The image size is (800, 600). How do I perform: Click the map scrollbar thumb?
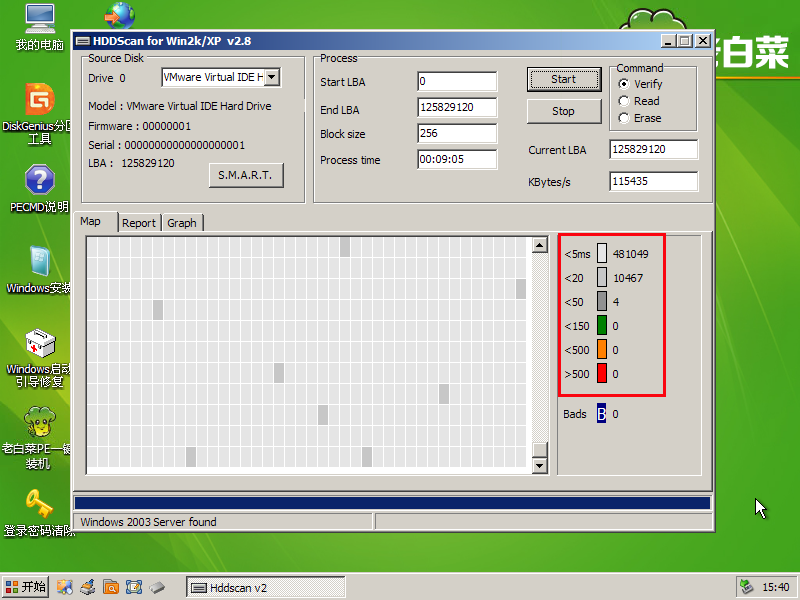coord(539,449)
